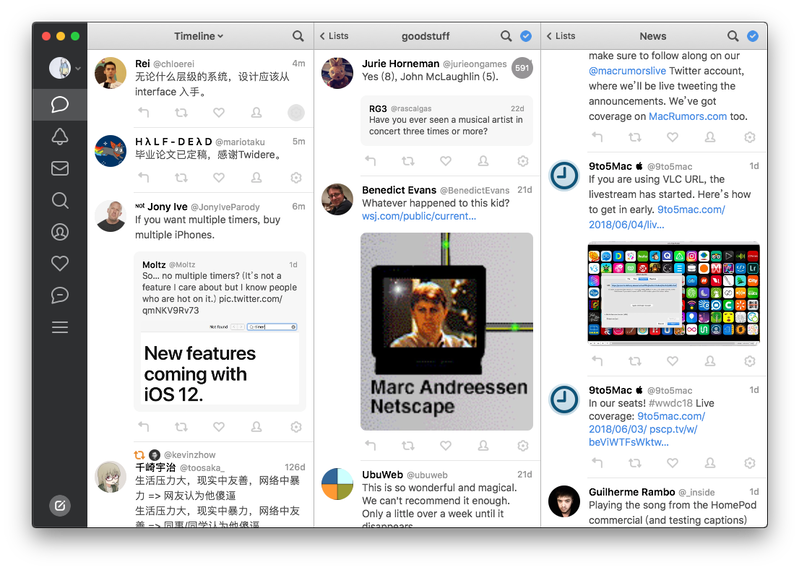The width and height of the screenshot is (800, 570).
Task: Go back to Lists from goodstuff
Action: pos(334,36)
